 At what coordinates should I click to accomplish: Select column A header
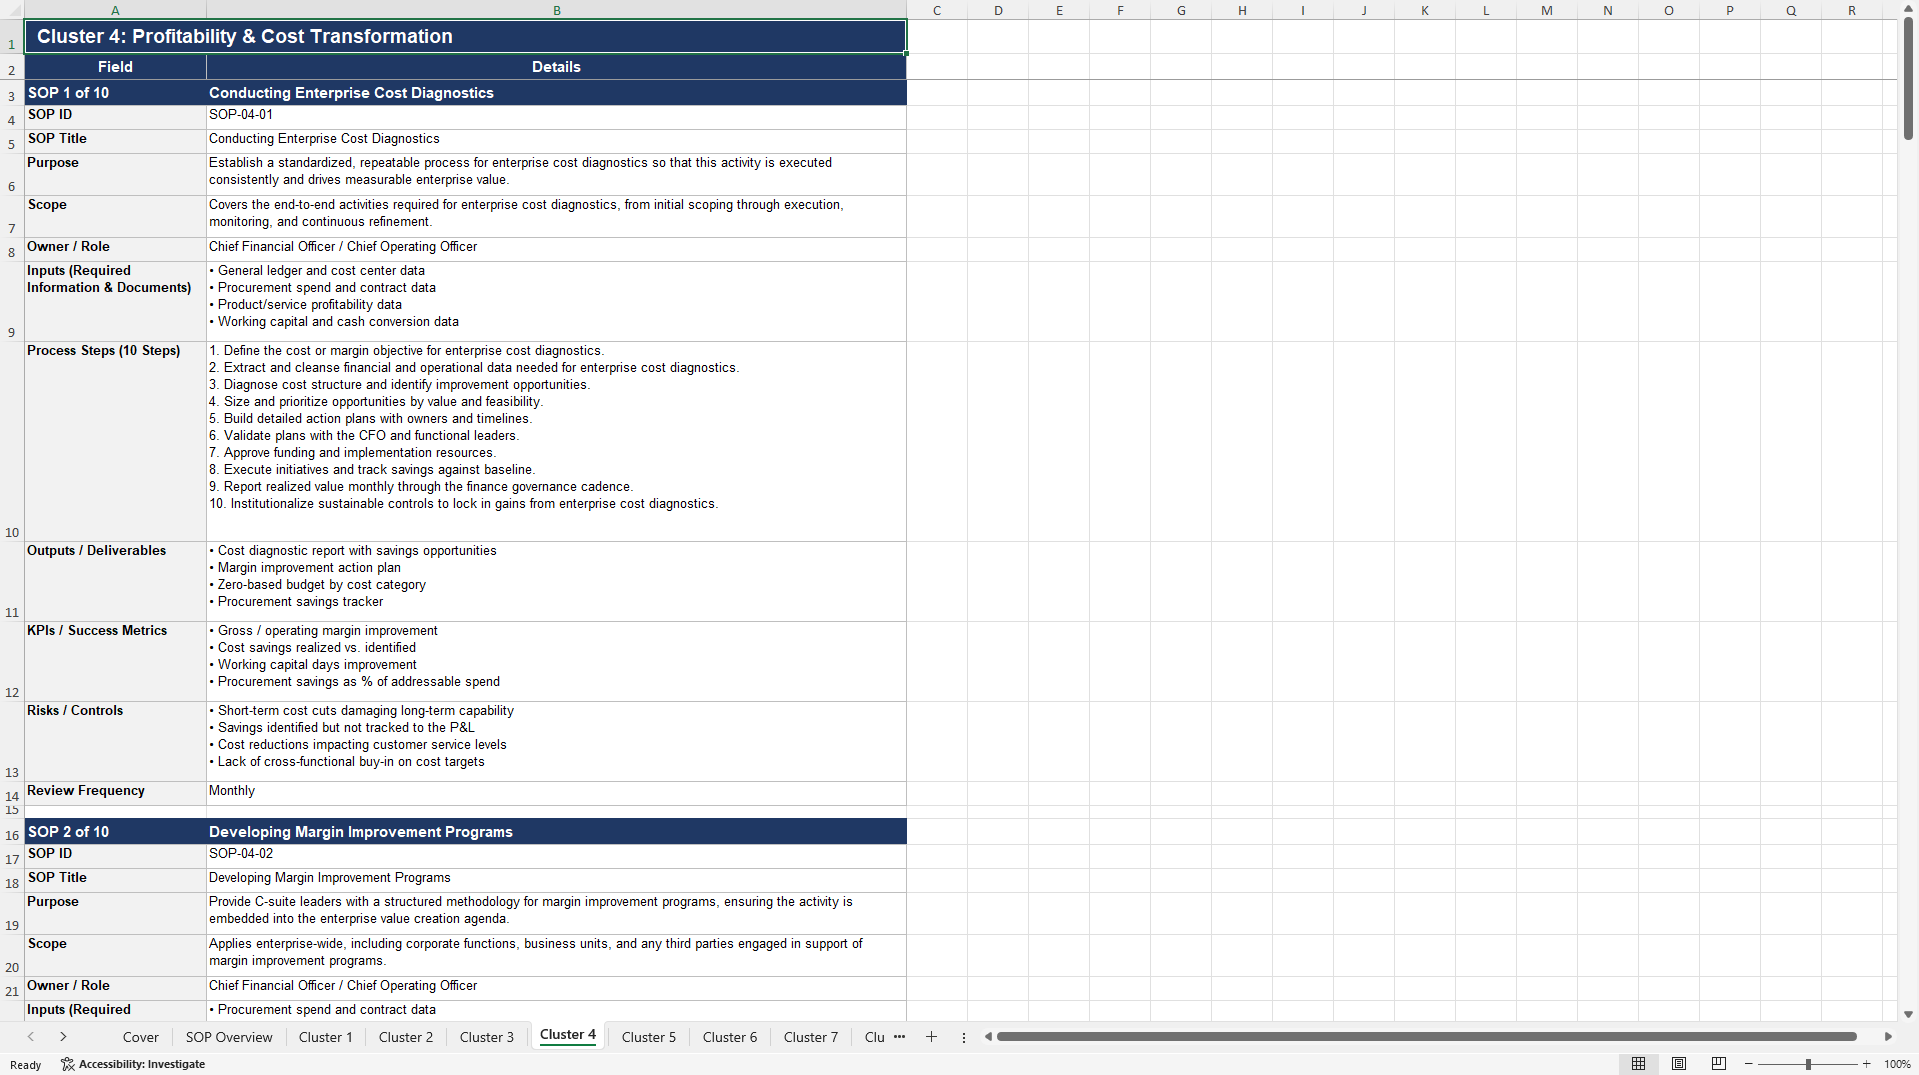tap(115, 10)
